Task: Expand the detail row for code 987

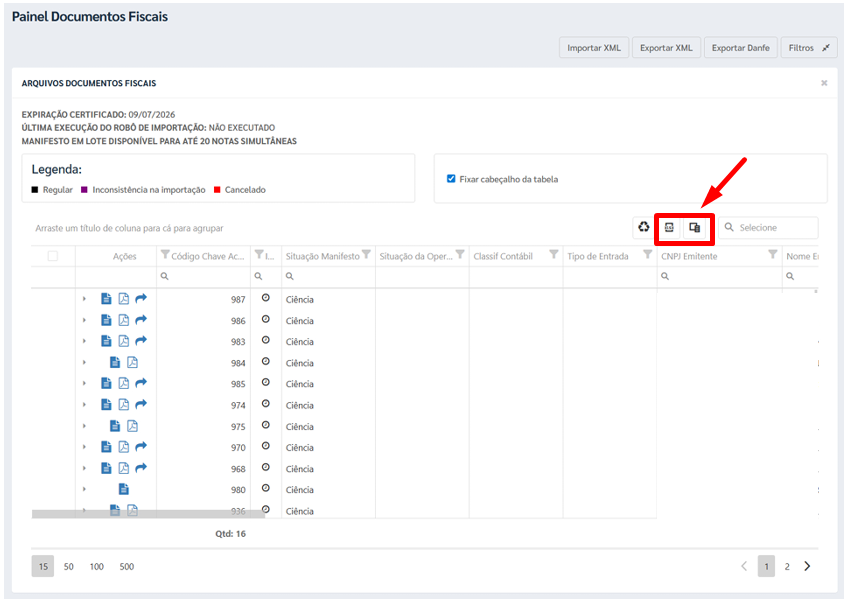Action: click(x=84, y=299)
